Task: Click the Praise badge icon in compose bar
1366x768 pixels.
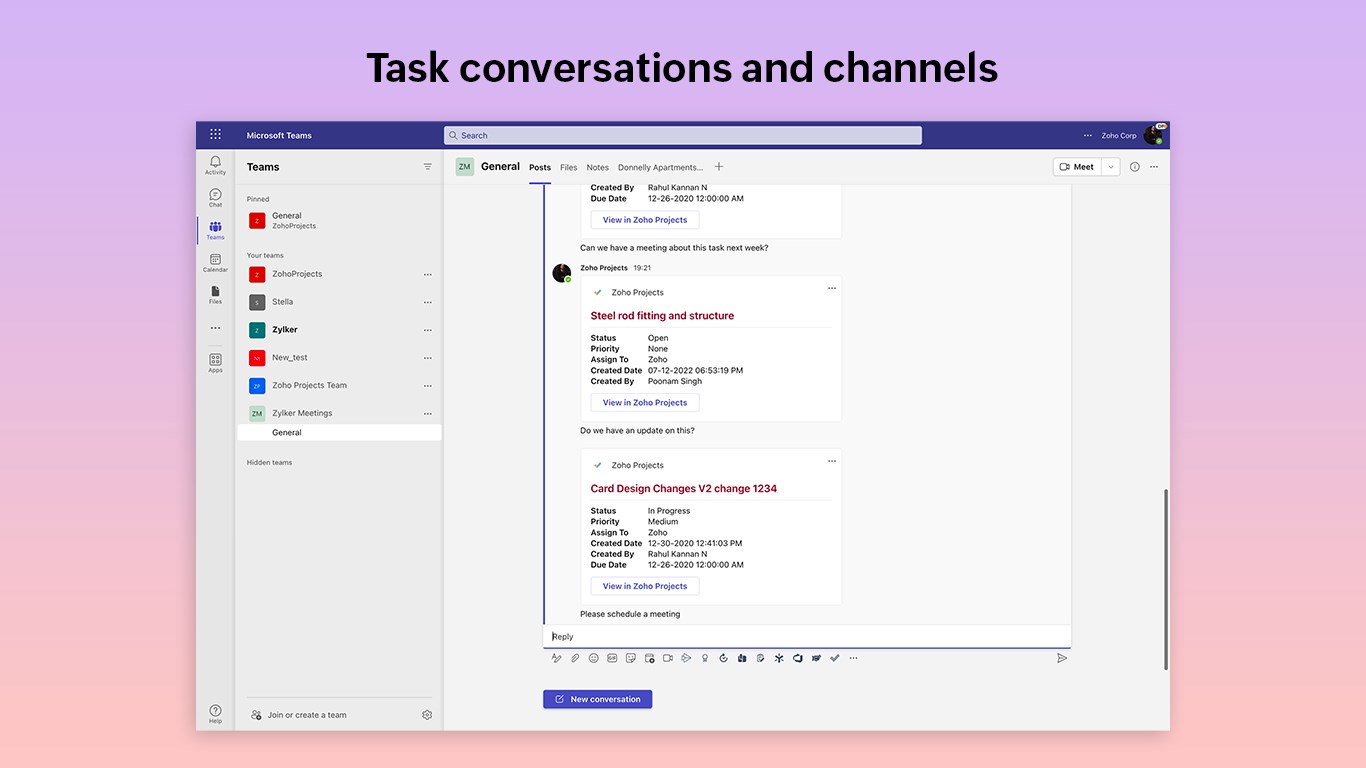Action: click(x=705, y=658)
